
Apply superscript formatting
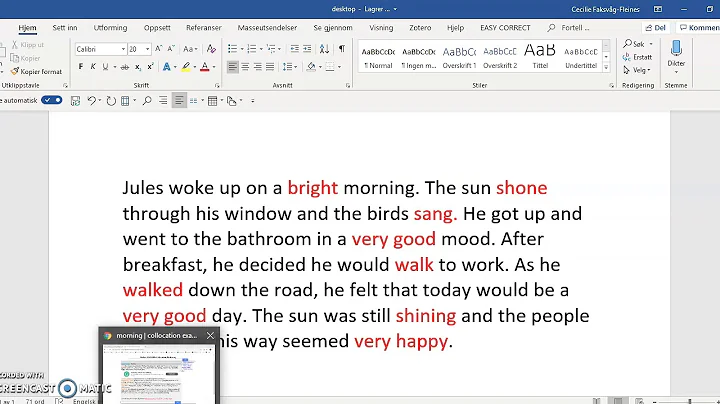point(150,67)
